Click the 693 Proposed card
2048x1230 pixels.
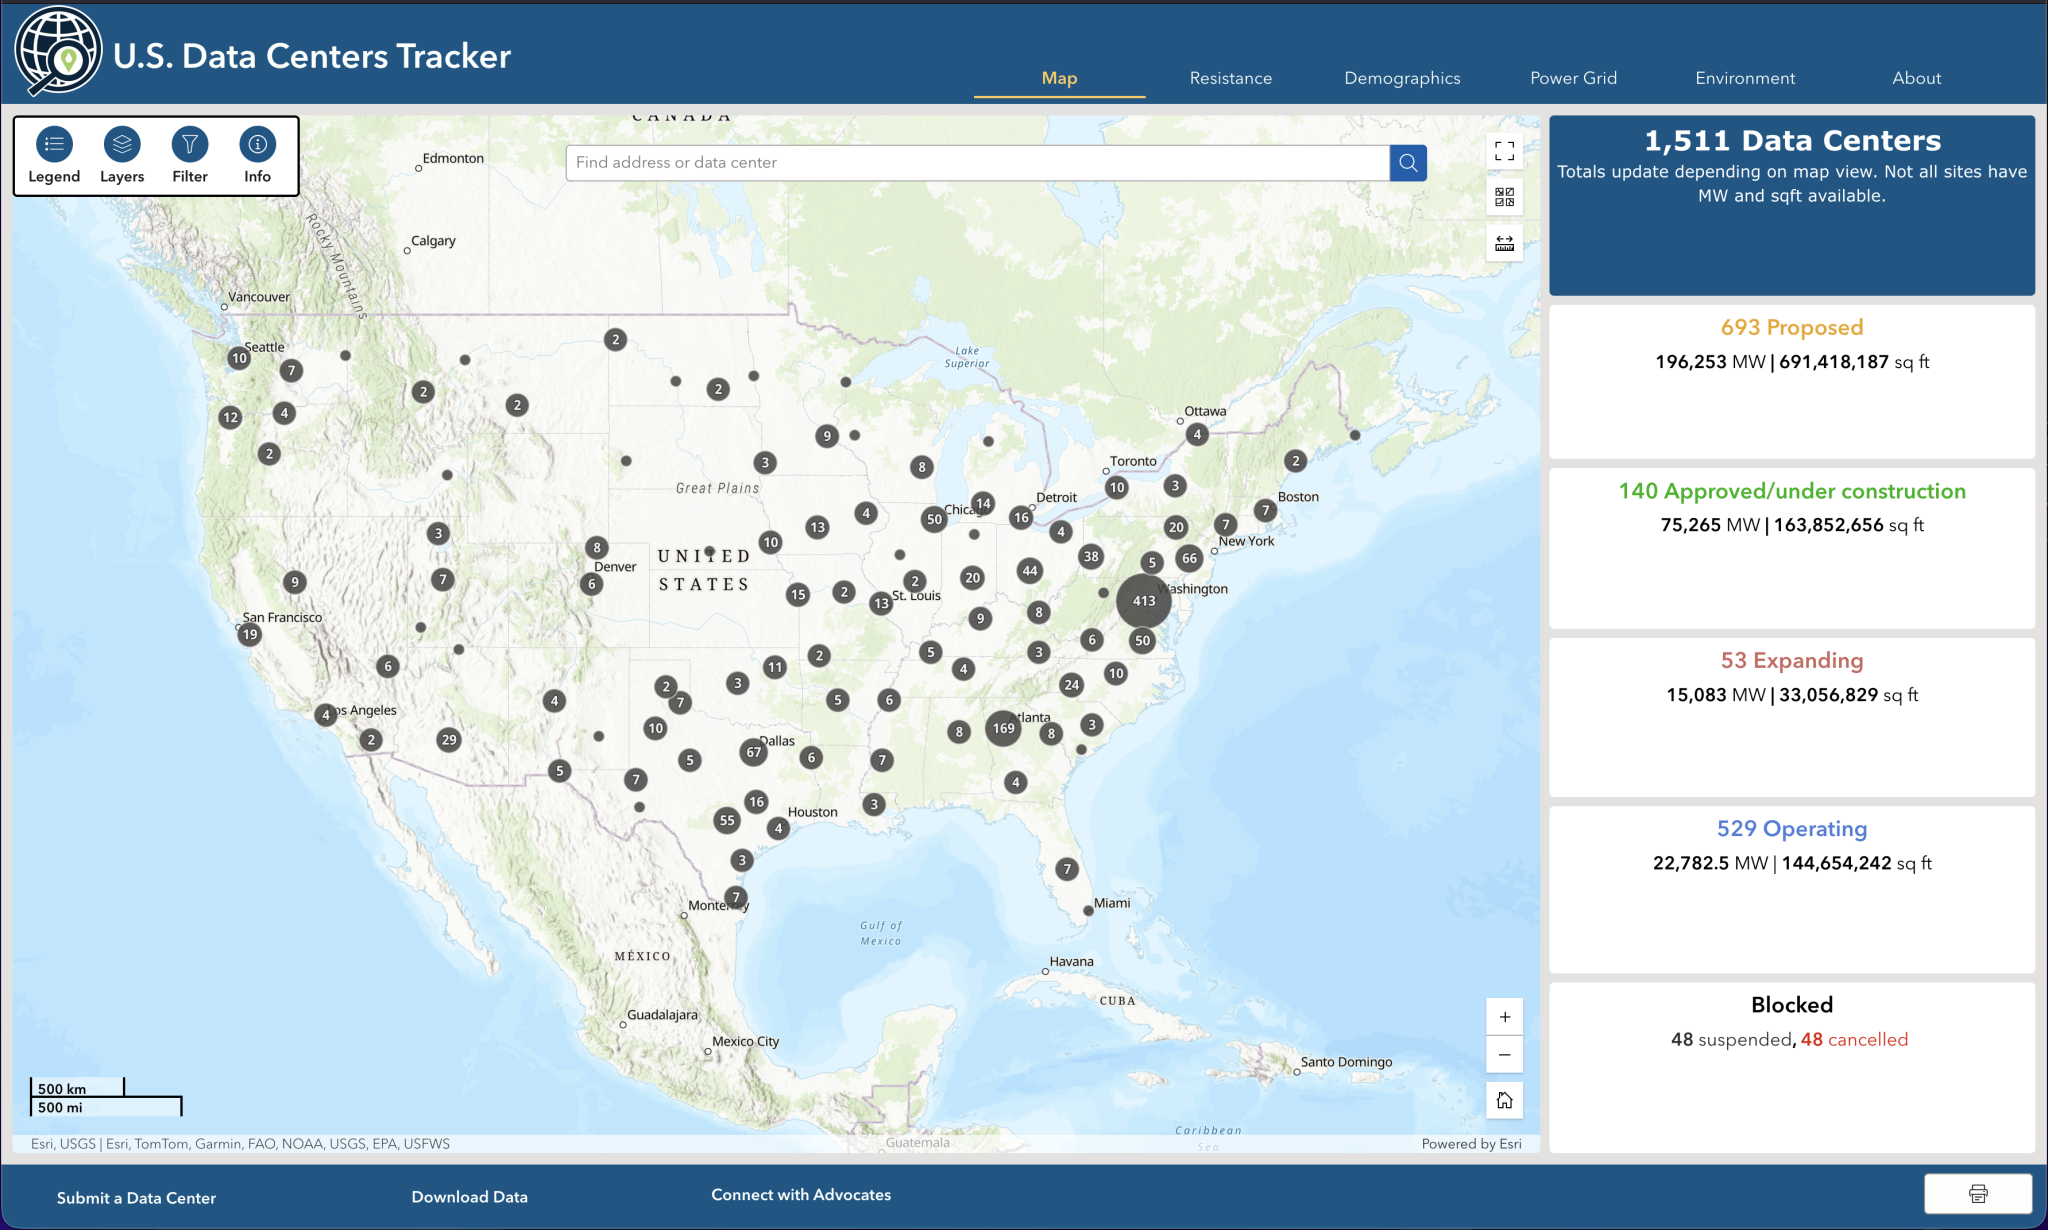click(1792, 382)
